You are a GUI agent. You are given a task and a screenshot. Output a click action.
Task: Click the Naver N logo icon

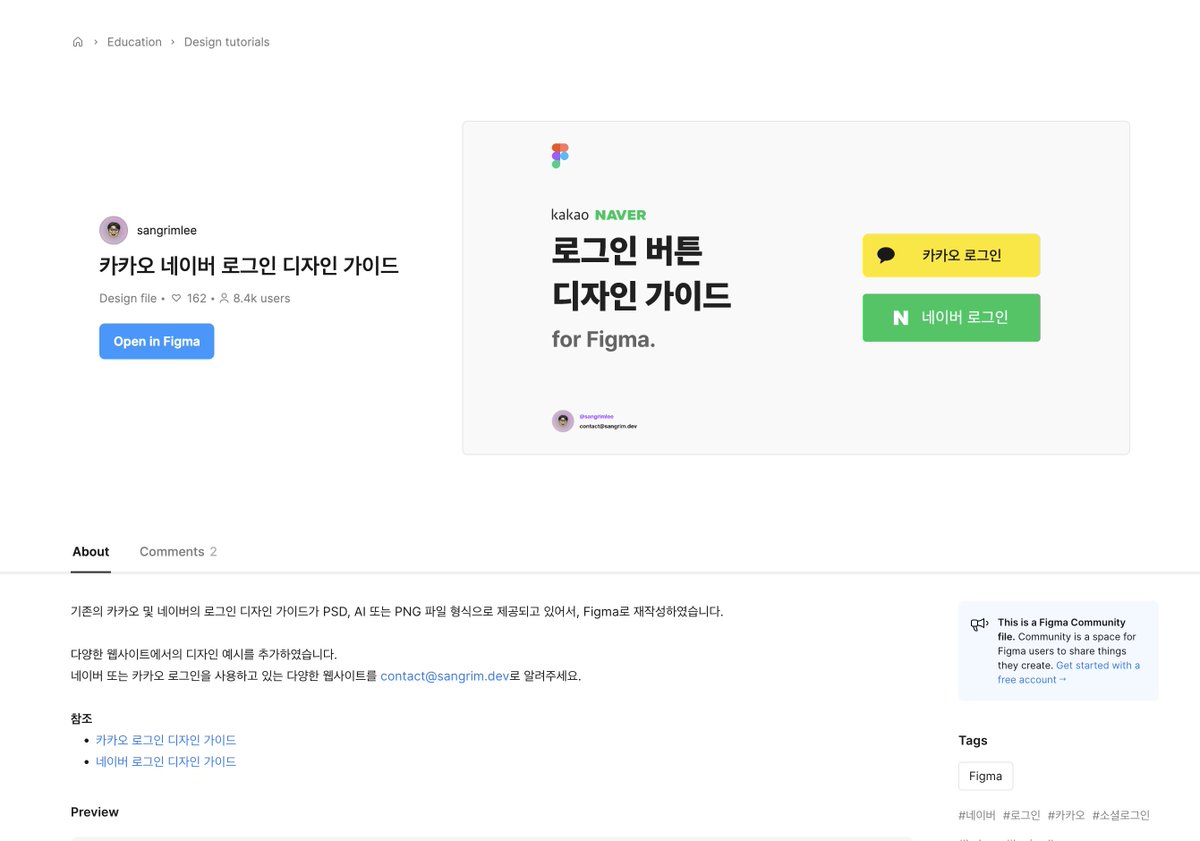tap(901, 318)
